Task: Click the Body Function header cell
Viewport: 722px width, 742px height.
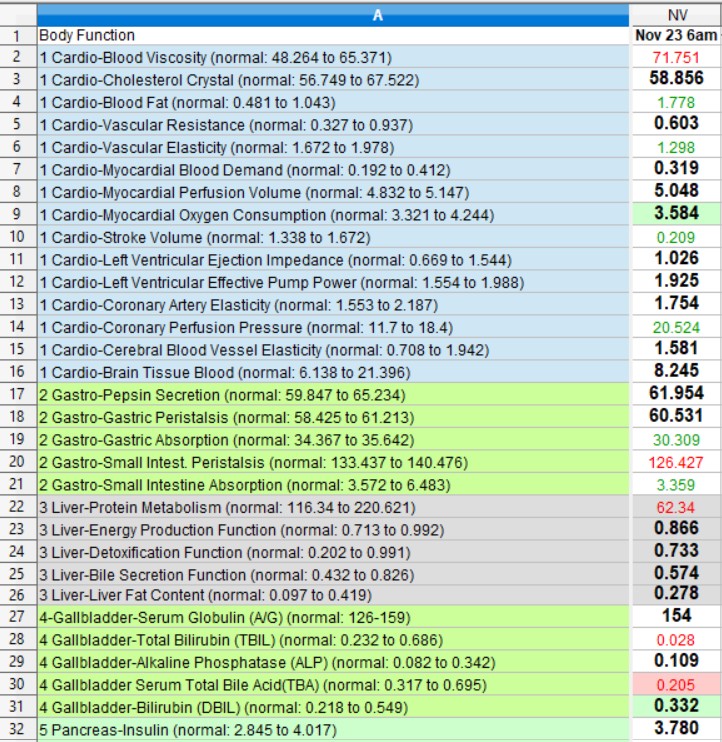Action: pos(87,35)
